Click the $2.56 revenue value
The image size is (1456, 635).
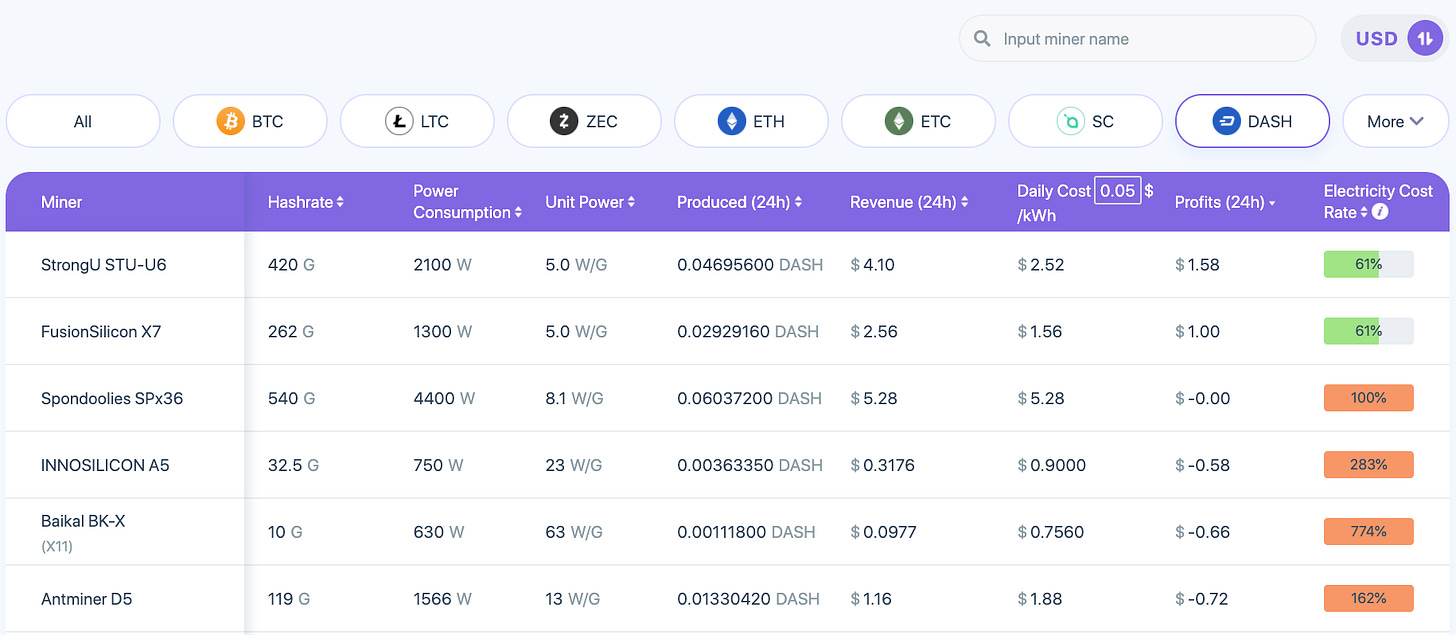[x=874, y=331]
